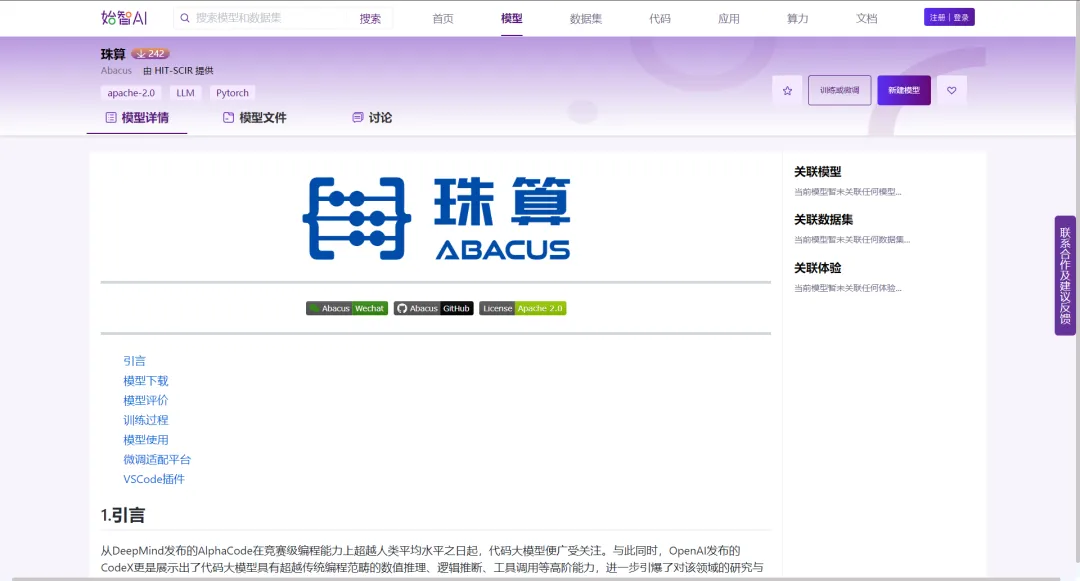1080x581 pixels.
Task: Click the 搜索 search button
Action: [x=370, y=19]
